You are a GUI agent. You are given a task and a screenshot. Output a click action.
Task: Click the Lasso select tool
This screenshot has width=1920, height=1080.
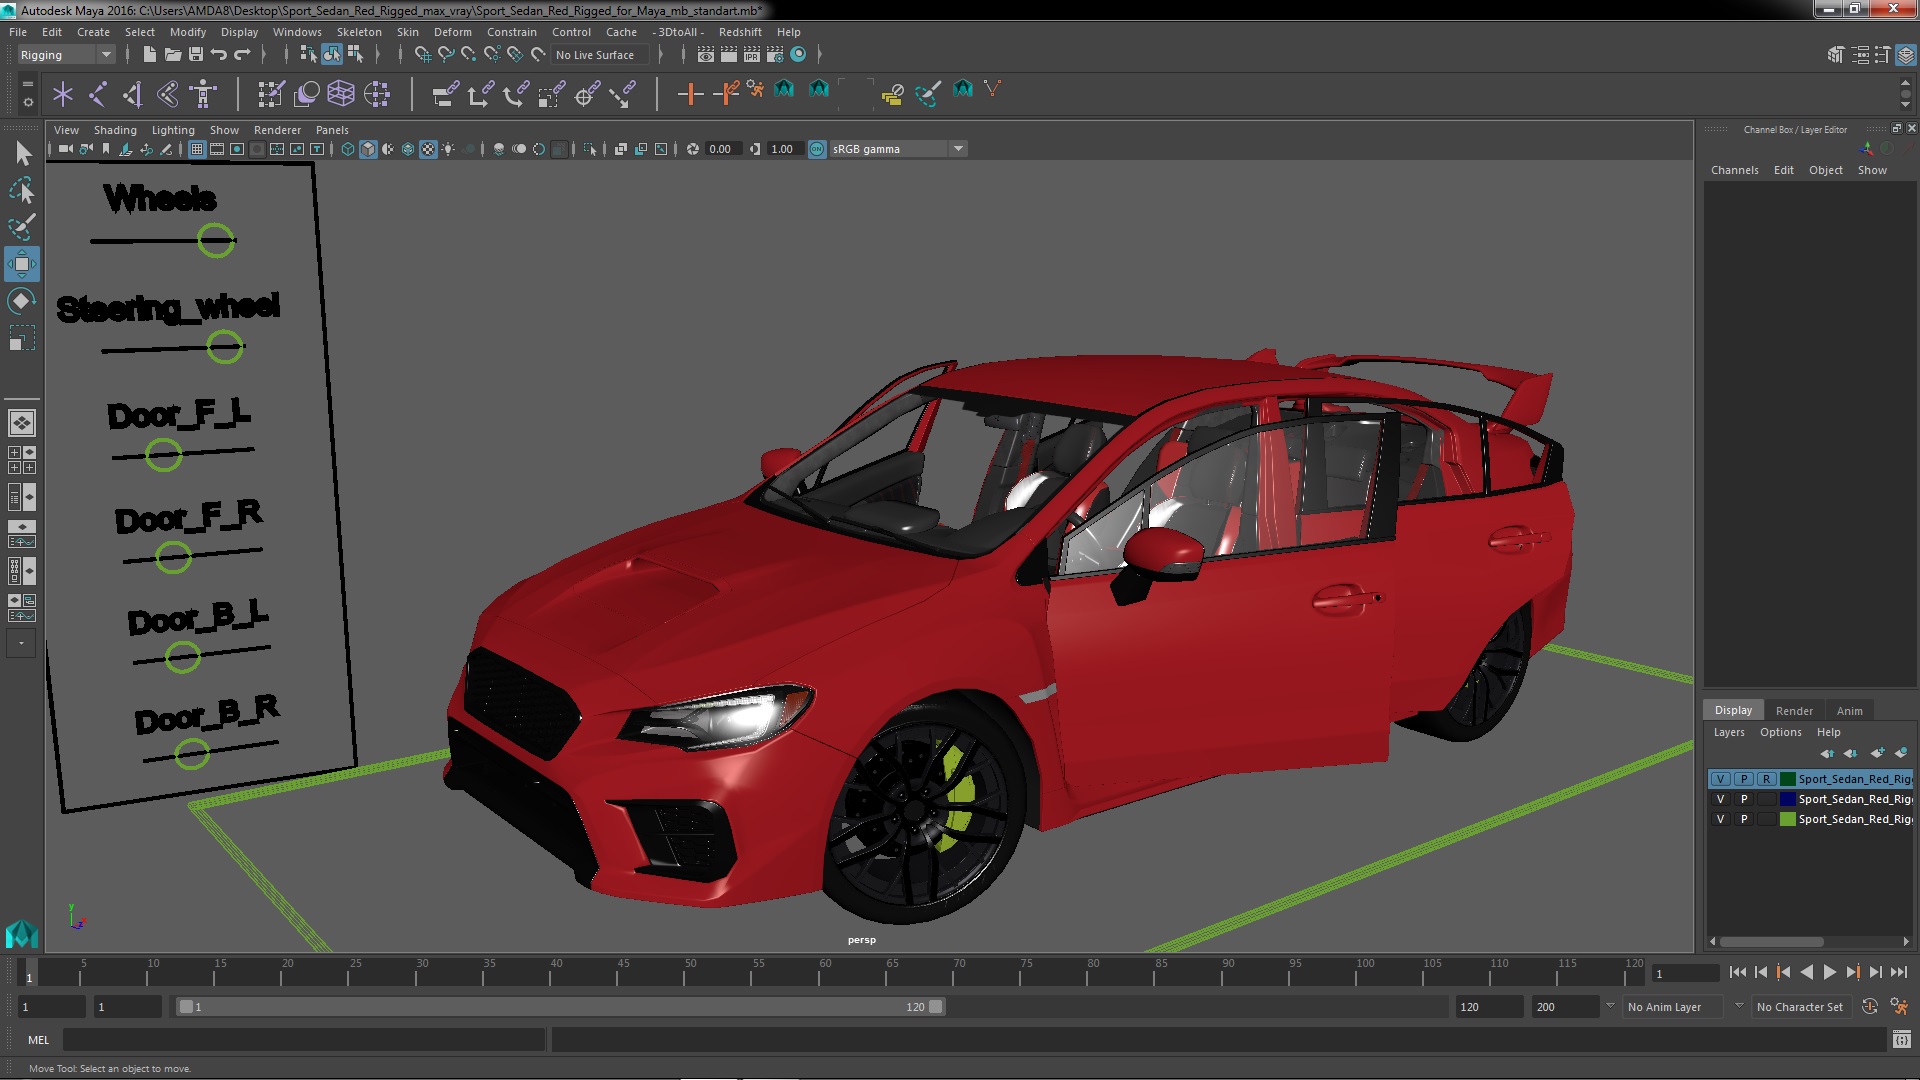(x=22, y=190)
